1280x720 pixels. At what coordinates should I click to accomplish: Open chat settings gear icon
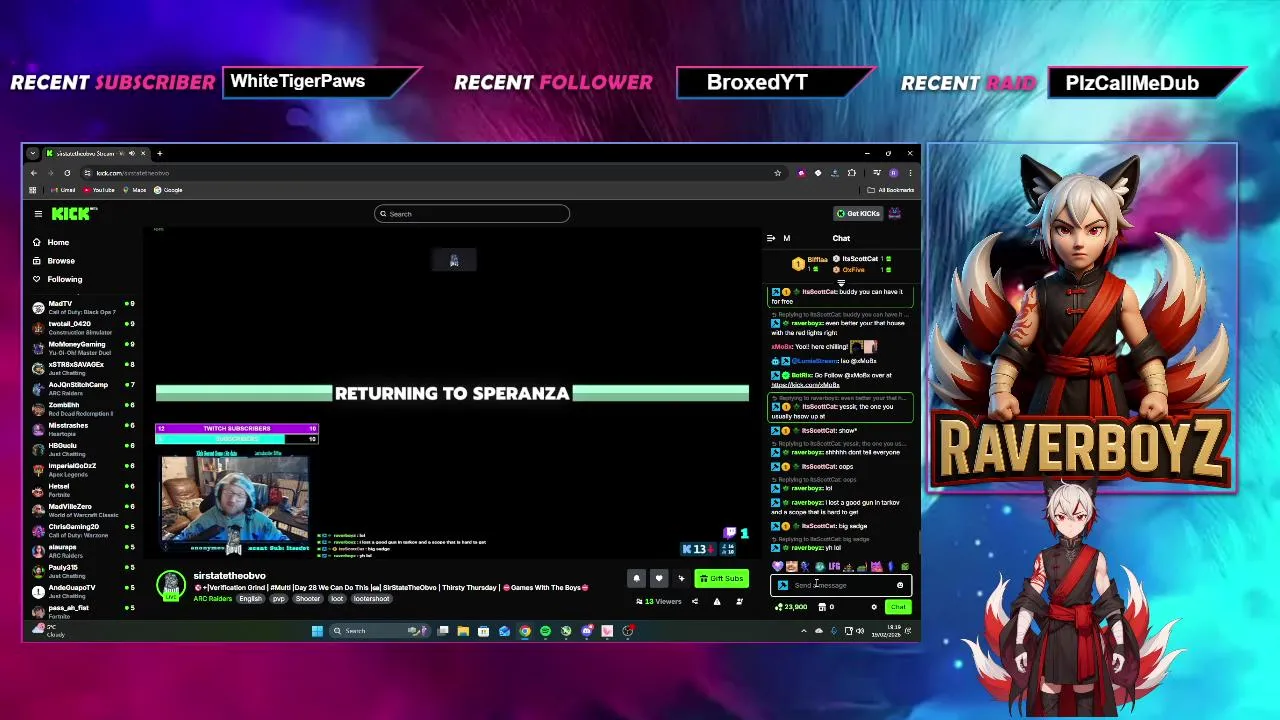[x=874, y=607]
